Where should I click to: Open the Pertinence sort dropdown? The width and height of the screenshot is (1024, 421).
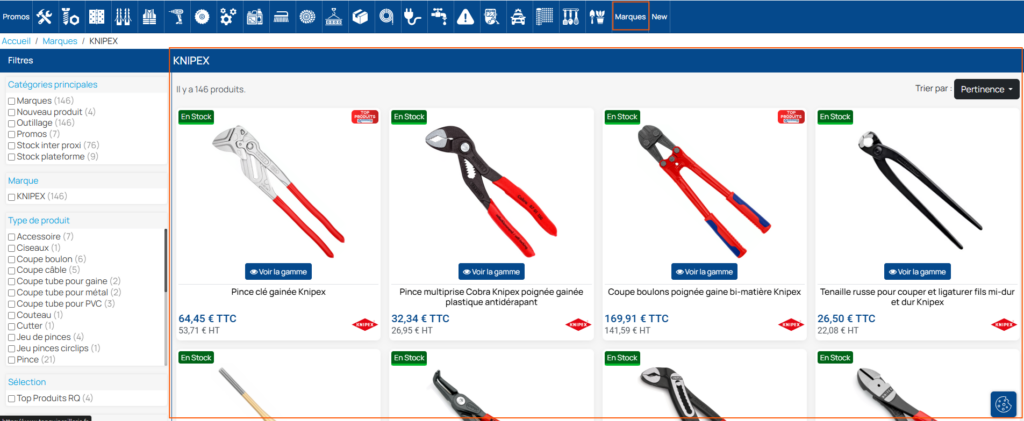(x=986, y=89)
